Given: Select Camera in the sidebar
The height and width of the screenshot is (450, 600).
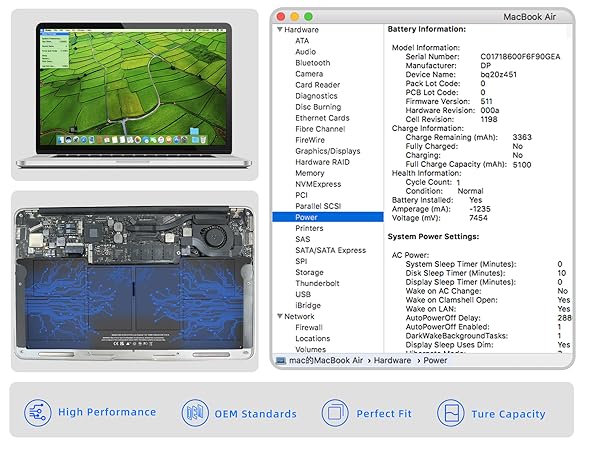Looking at the screenshot, I should (x=309, y=74).
